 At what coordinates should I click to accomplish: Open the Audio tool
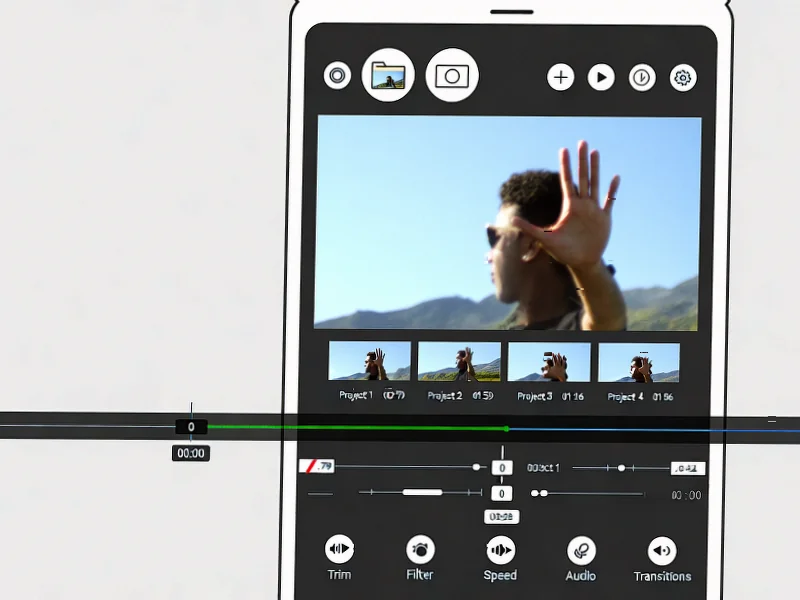[581, 549]
